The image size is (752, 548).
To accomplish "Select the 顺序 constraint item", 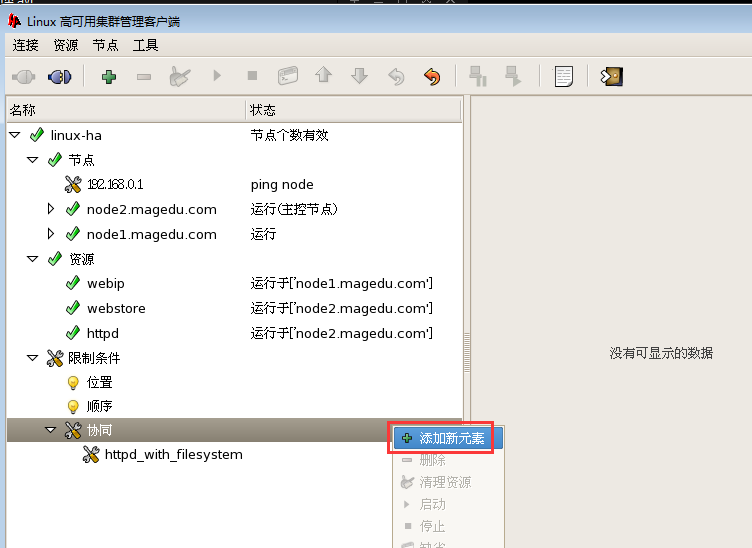I will point(99,406).
